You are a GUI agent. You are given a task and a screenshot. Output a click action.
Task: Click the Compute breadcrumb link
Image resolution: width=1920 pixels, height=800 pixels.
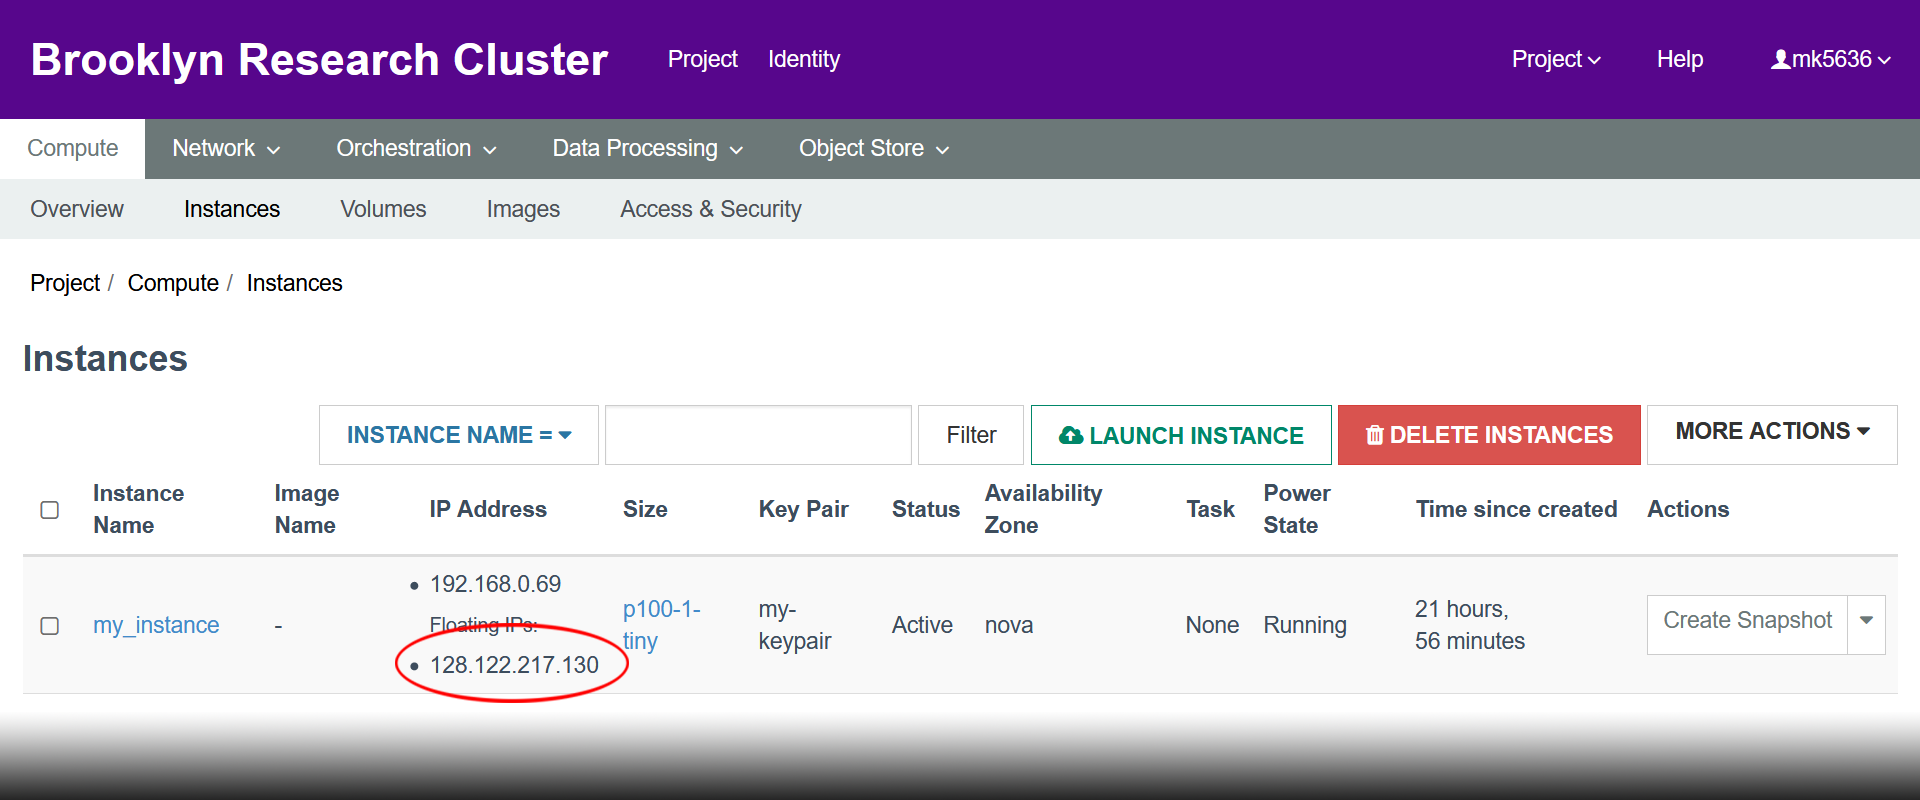[173, 283]
